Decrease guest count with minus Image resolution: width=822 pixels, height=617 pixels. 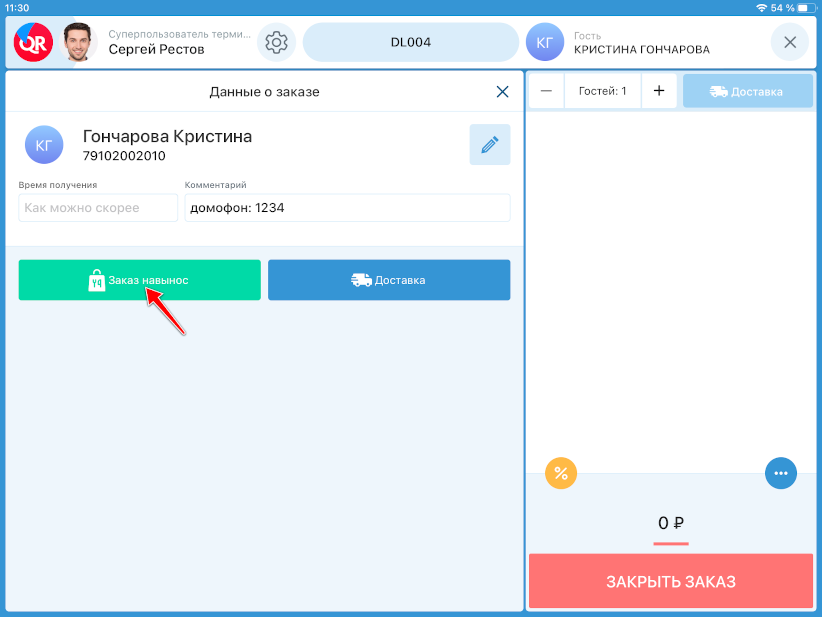click(x=546, y=91)
